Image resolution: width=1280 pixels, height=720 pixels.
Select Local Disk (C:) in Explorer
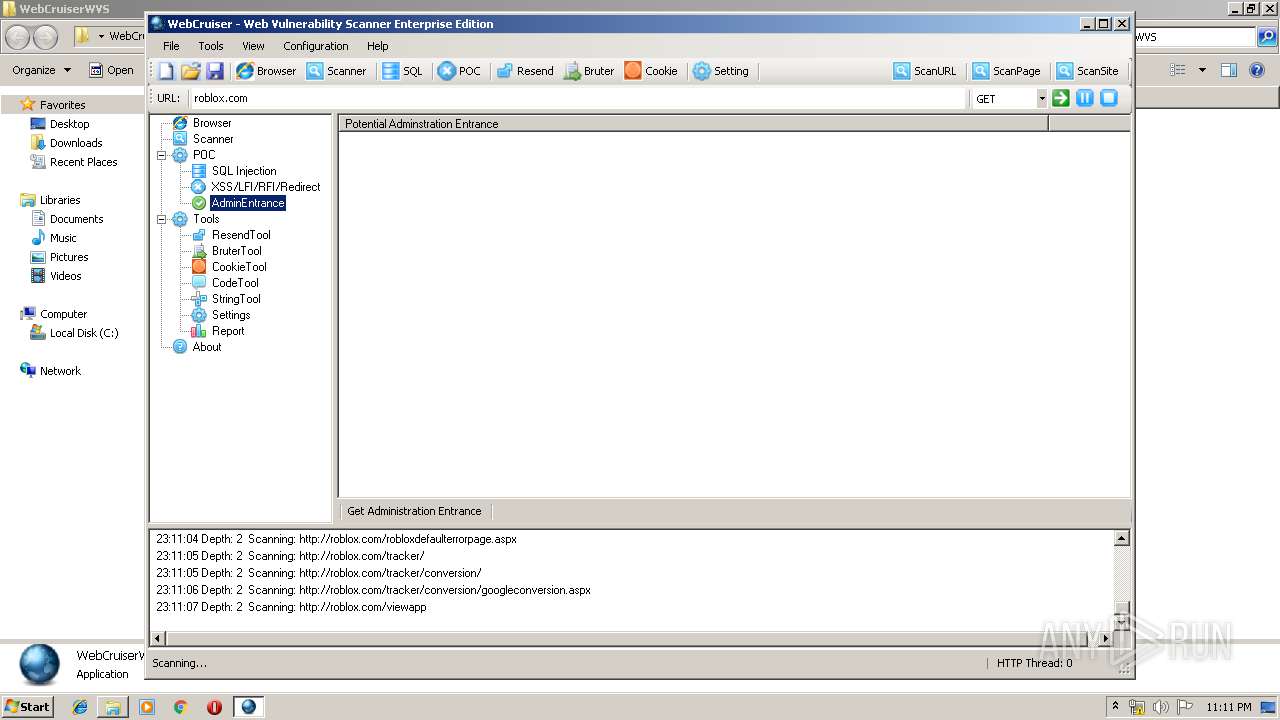(84, 333)
